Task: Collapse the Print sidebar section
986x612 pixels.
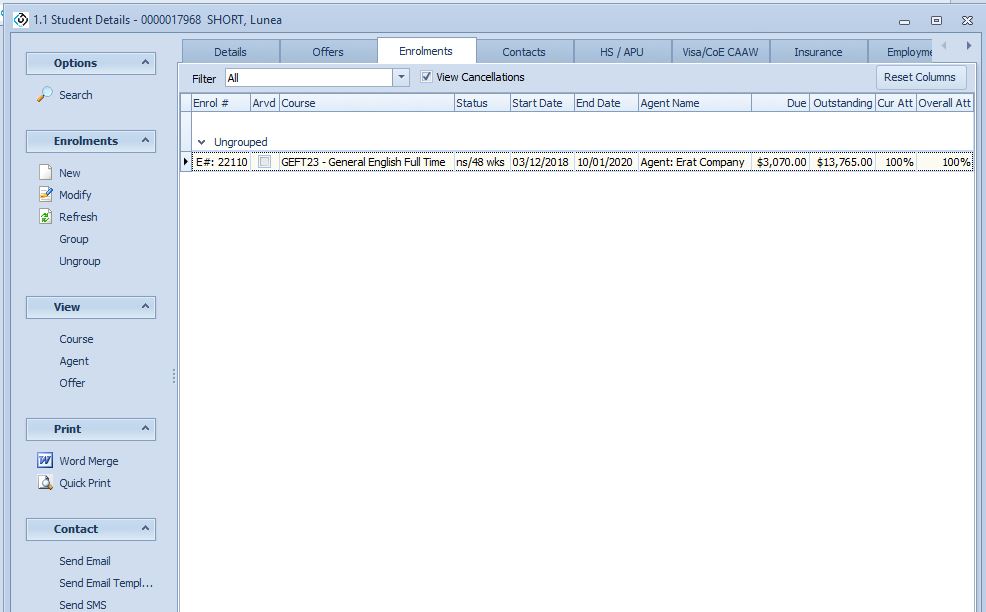Action: click(x=145, y=429)
